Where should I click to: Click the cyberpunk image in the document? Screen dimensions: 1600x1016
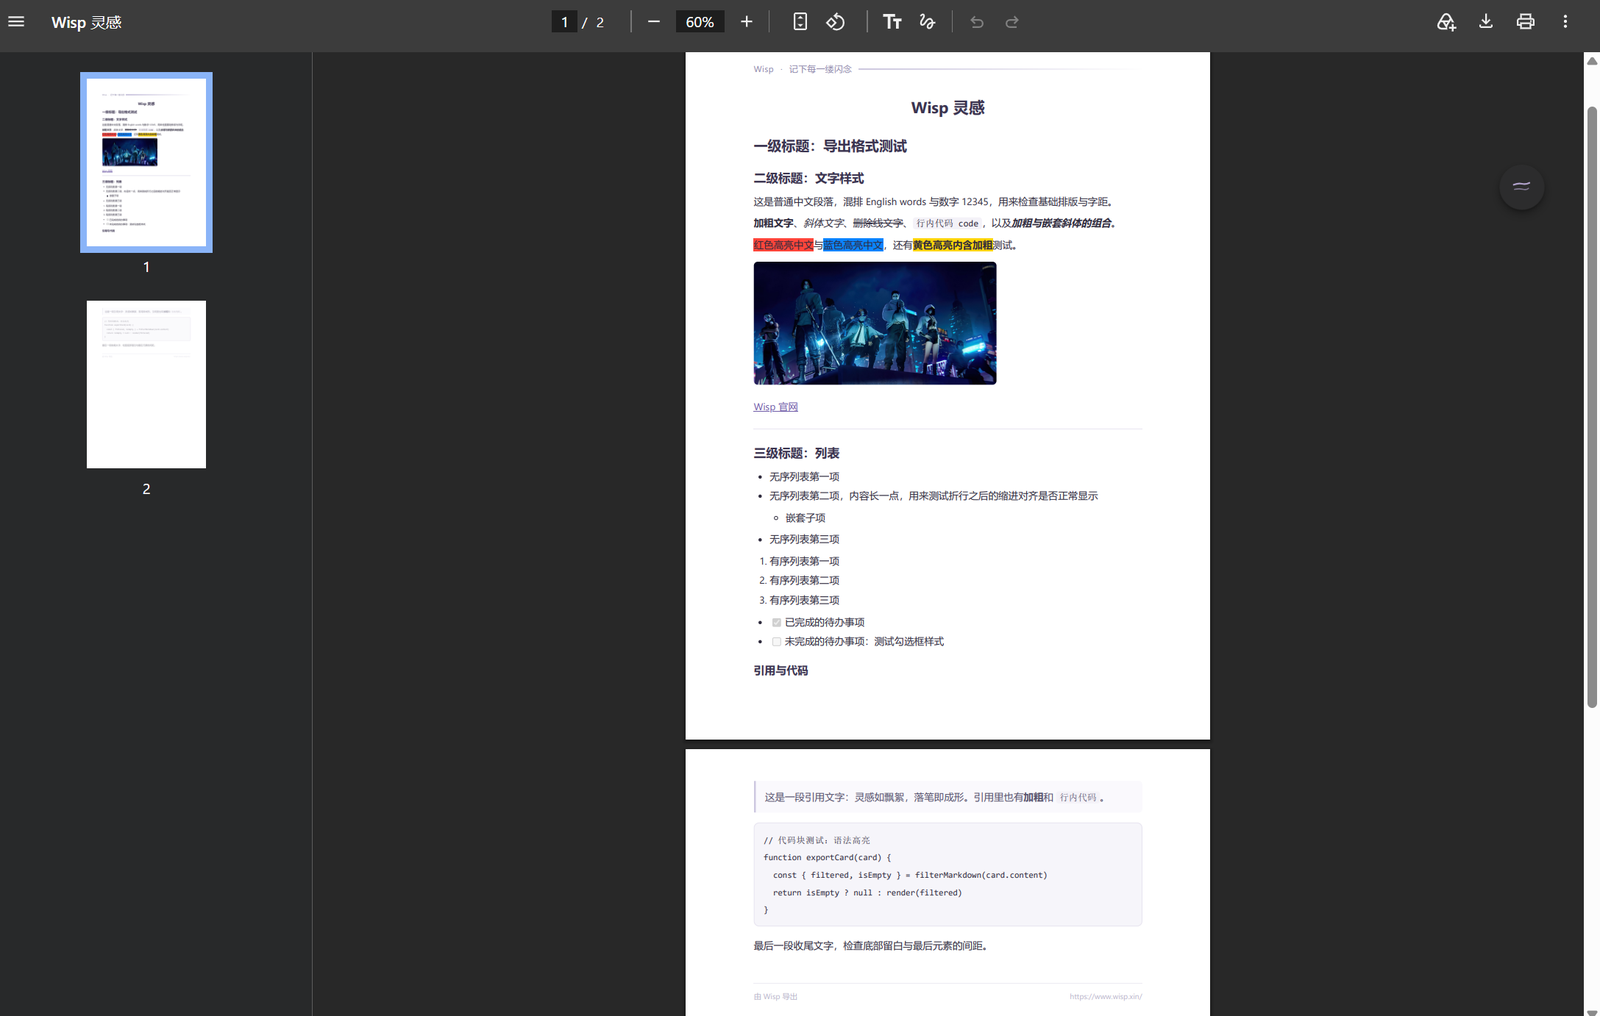875,323
